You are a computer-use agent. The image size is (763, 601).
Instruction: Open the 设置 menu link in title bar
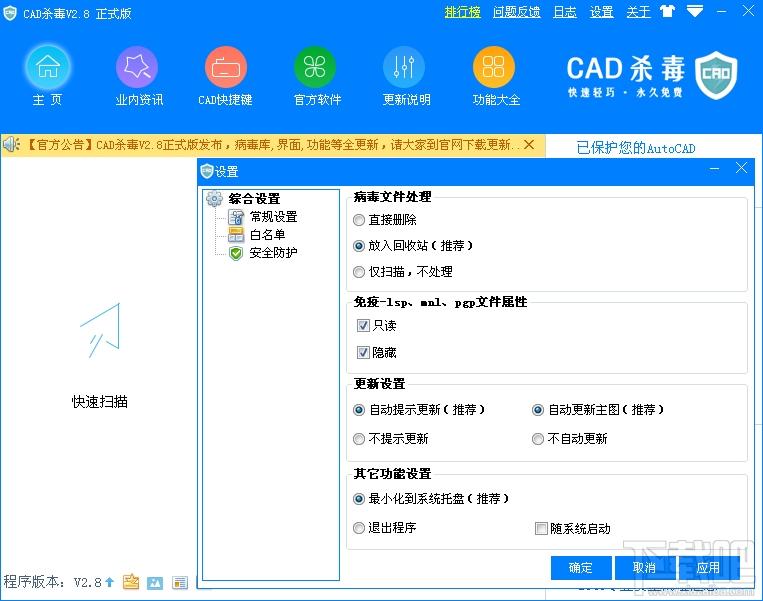pos(601,11)
